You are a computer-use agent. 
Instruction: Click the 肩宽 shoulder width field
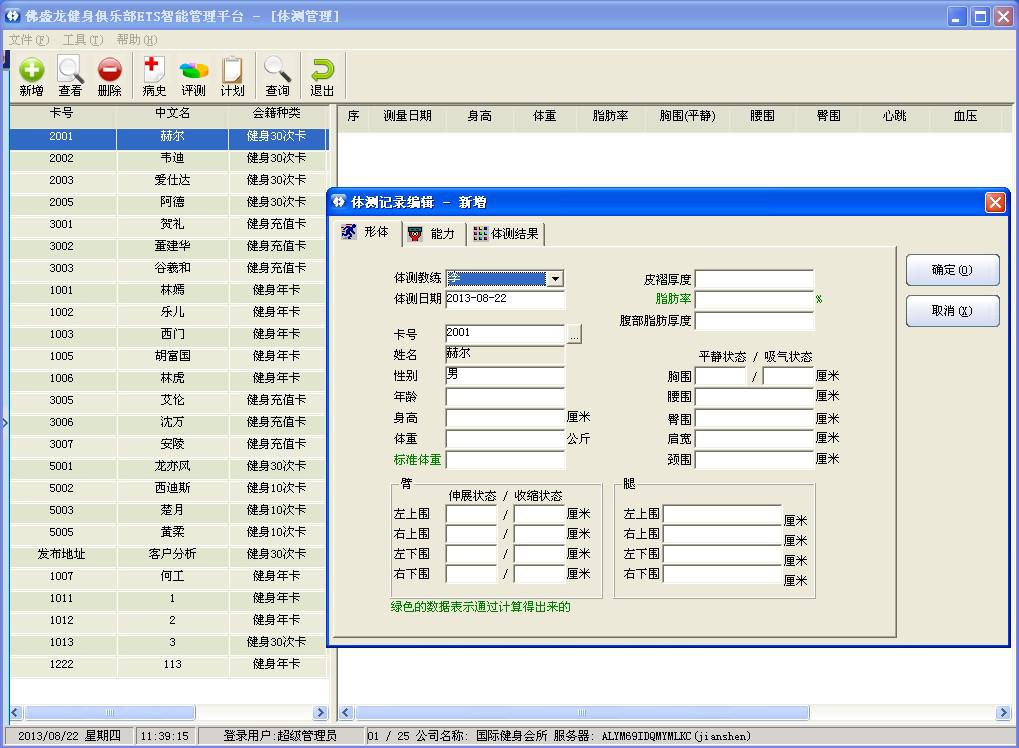(x=755, y=439)
